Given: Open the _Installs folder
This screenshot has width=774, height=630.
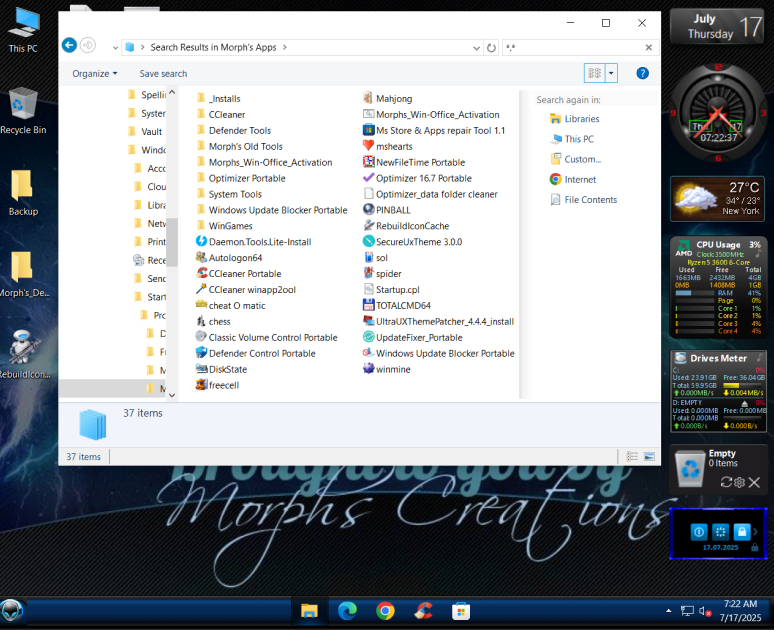Looking at the screenshot, I should [x=218, y=98].
